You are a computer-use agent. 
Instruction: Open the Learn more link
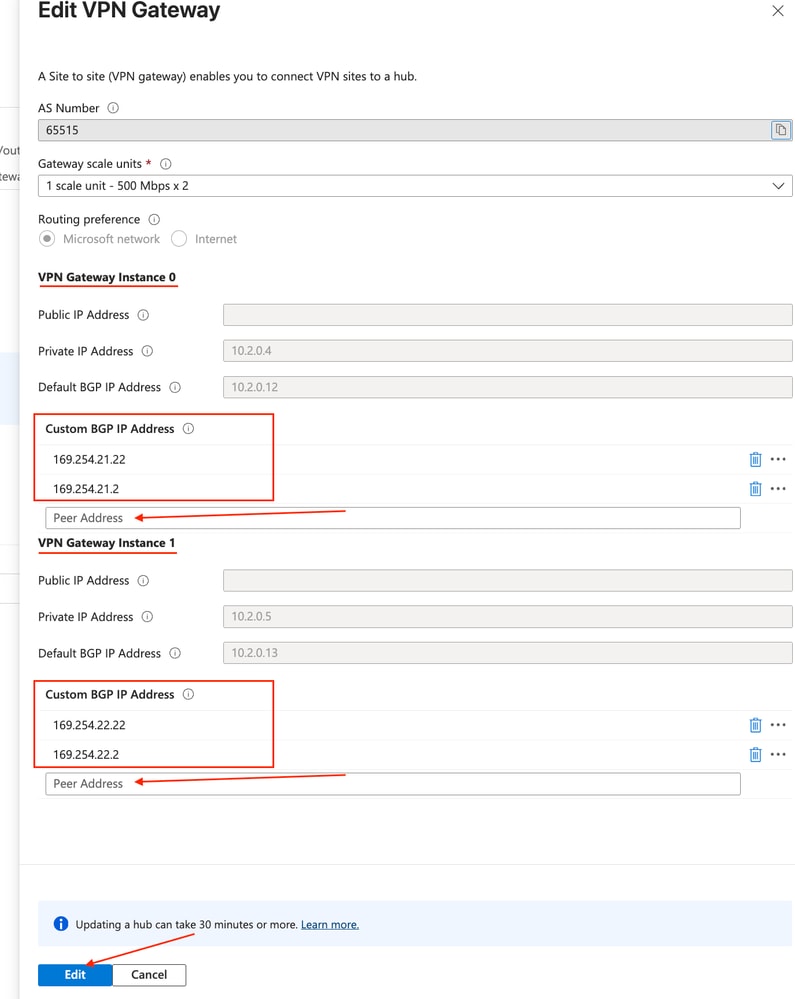click(330, 924)
